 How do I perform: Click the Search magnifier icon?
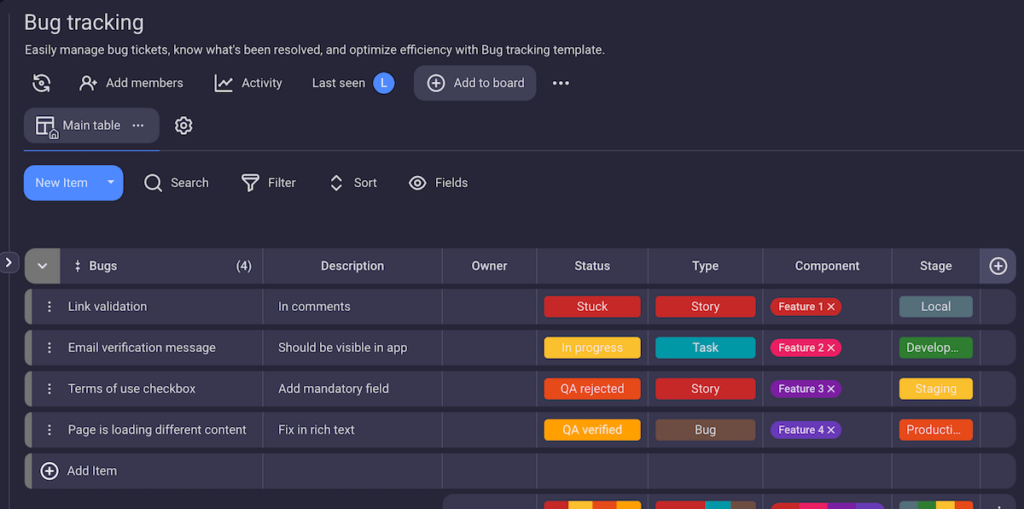[x=153, y=183]
